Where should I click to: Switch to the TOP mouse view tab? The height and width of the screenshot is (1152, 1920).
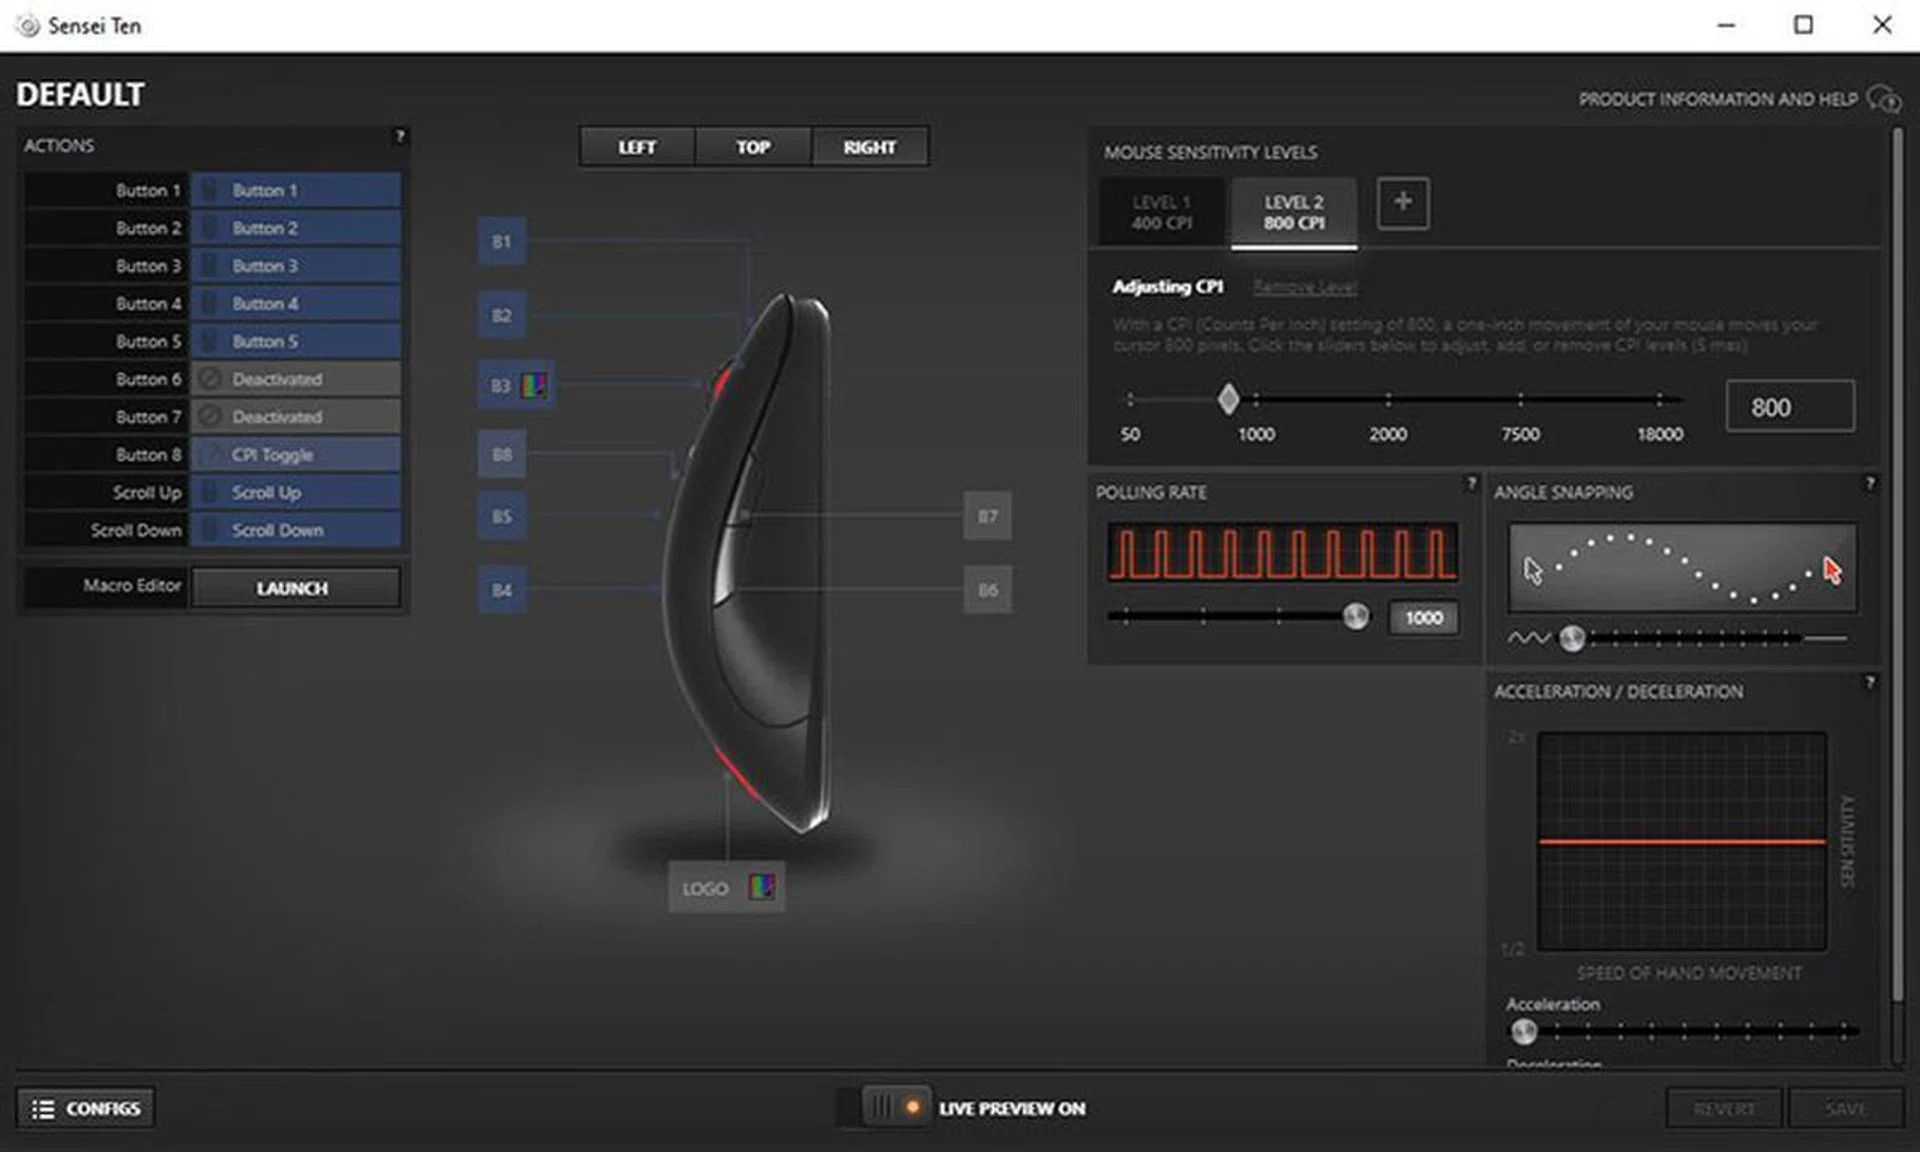coord(751,146)
